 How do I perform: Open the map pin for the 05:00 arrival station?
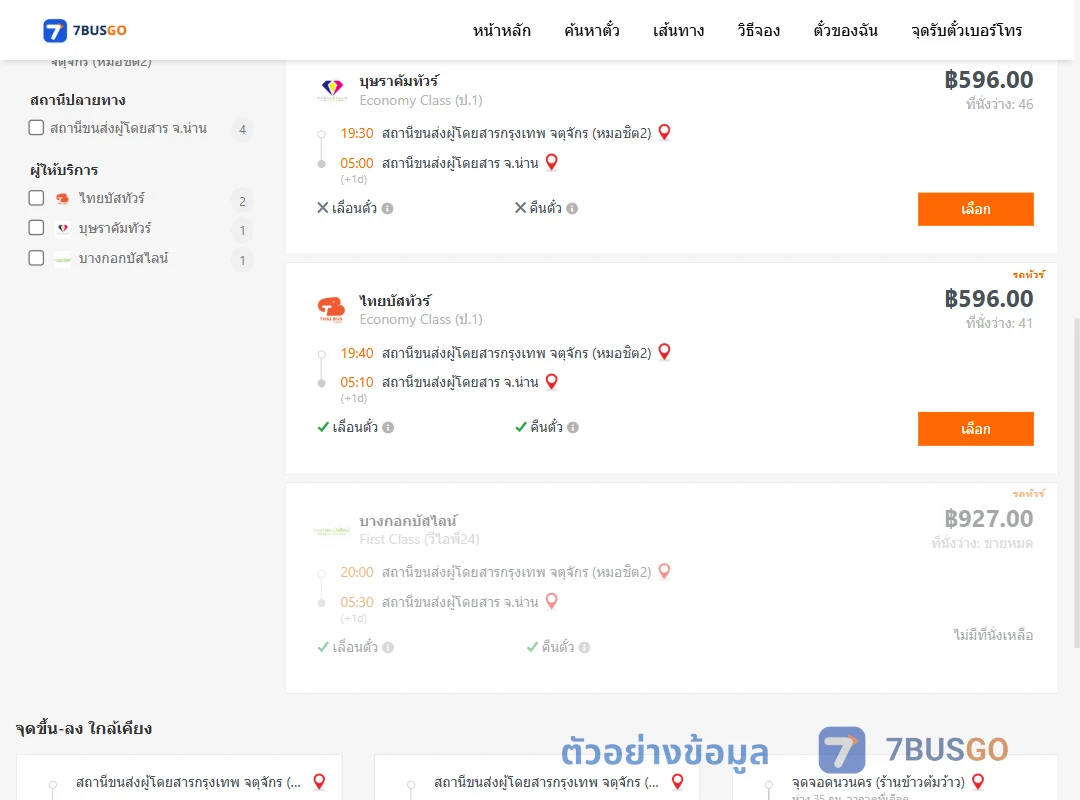point(552,162)
